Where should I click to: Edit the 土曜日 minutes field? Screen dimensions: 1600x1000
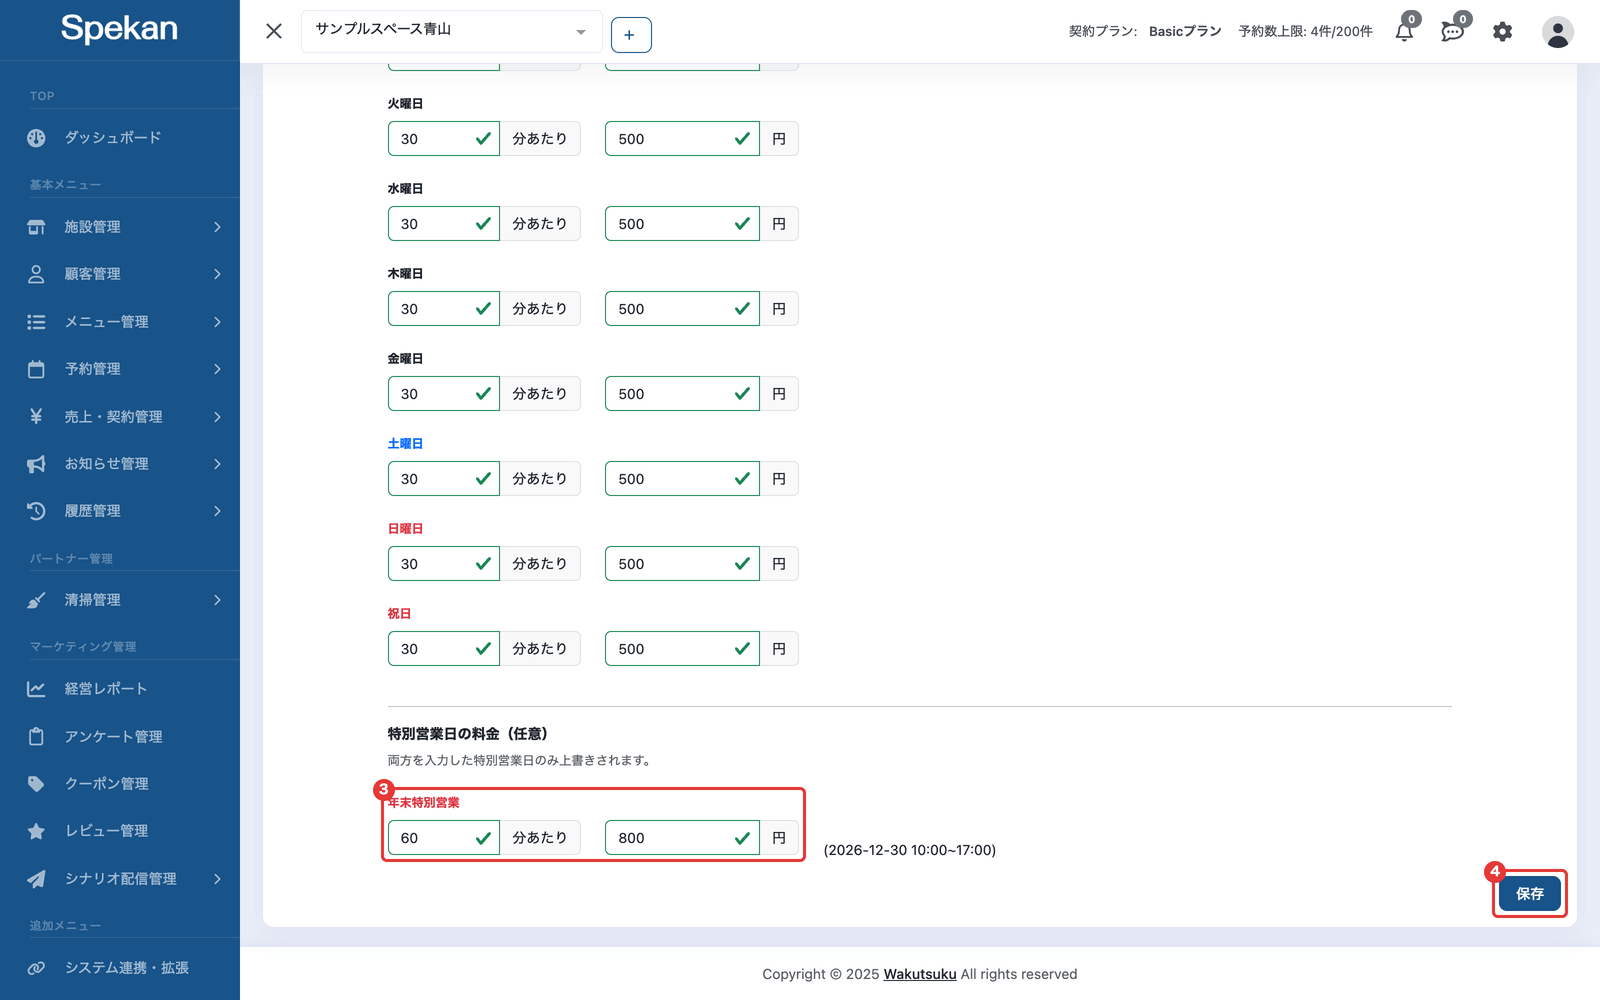(x=444, y=479)
